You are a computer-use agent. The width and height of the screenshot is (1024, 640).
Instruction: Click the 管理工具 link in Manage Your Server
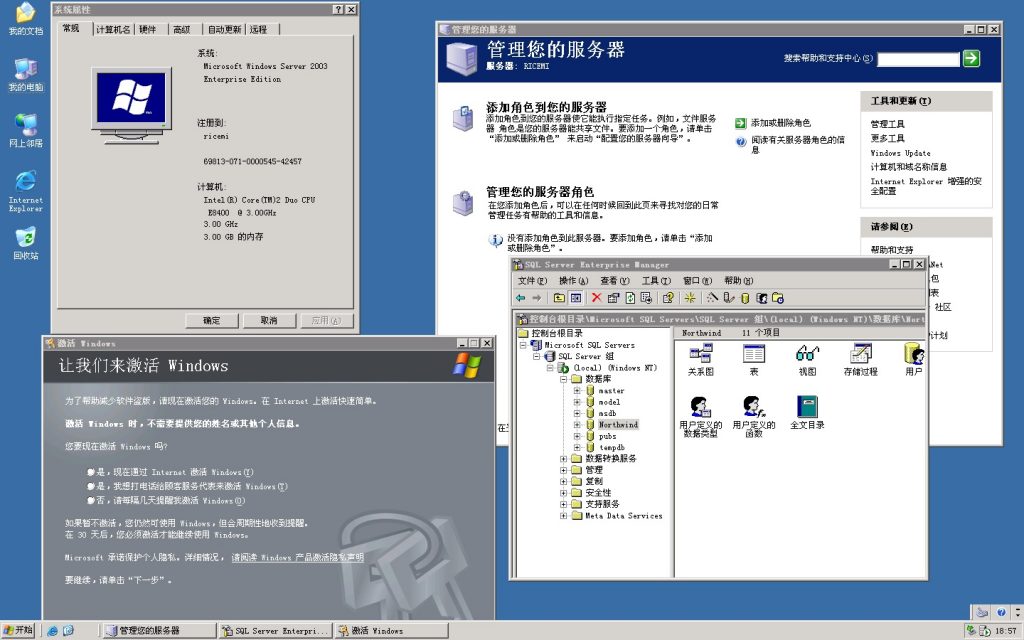tap(888, 124)
